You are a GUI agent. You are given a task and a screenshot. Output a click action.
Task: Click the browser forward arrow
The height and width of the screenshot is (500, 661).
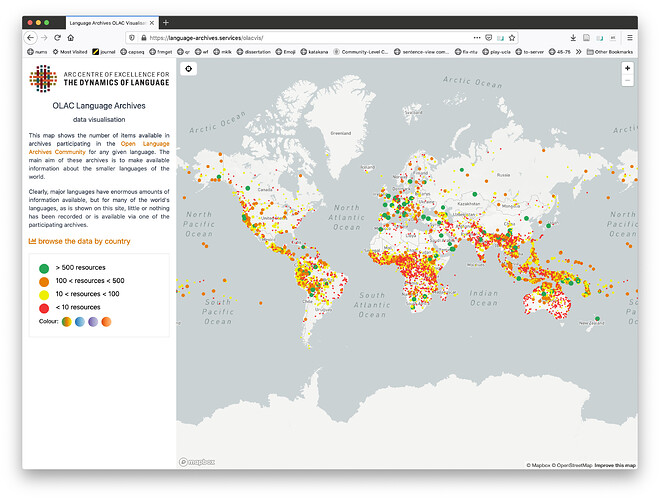(x=44, y=38)
